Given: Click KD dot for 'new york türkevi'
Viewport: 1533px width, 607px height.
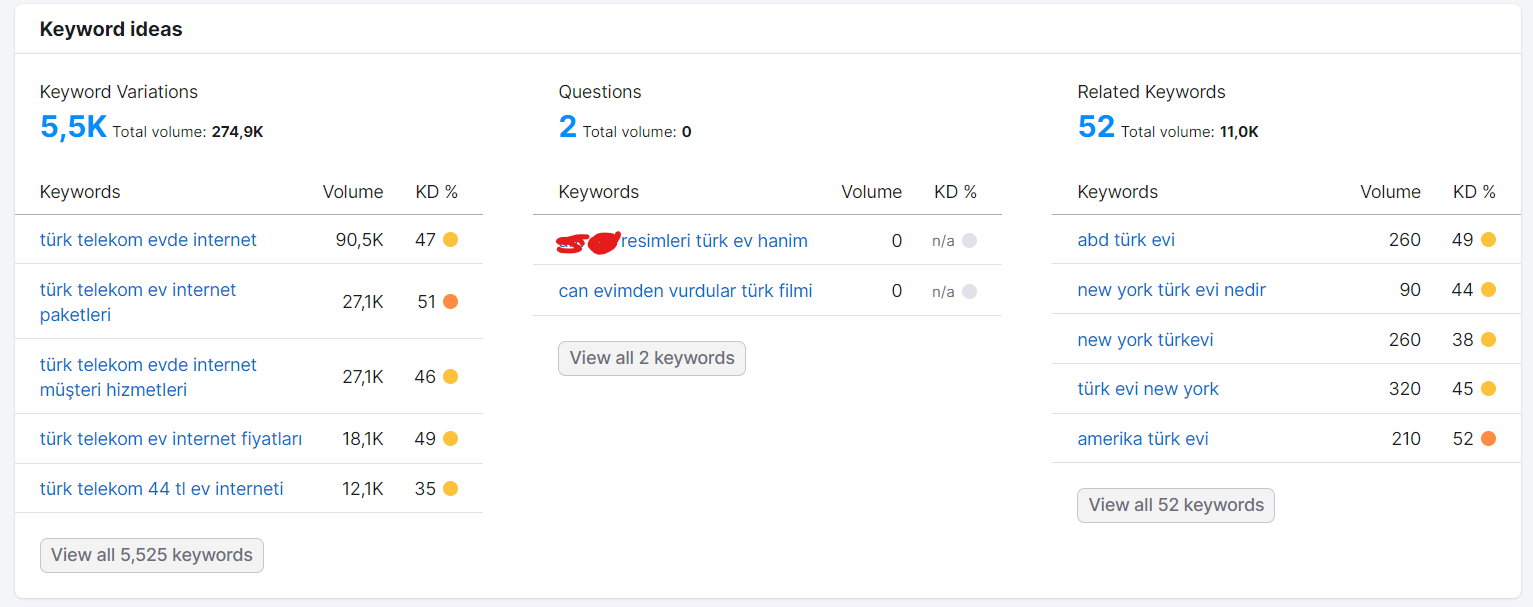Looking at the screenshot, I should click(1488, 340).
